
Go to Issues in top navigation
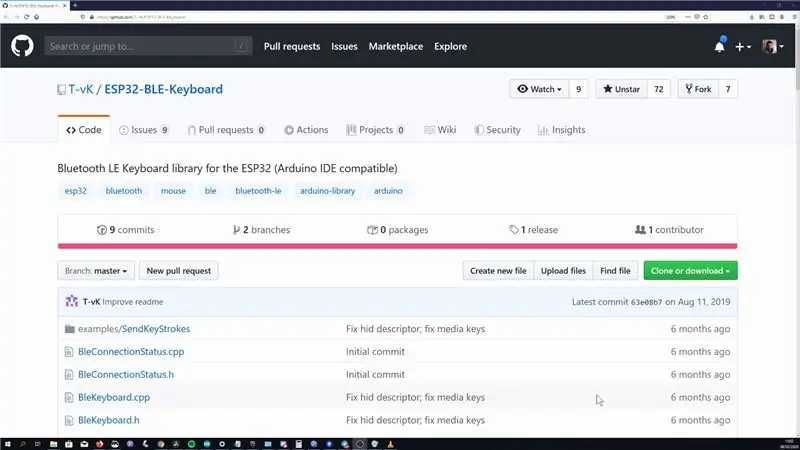coord(344,46)
